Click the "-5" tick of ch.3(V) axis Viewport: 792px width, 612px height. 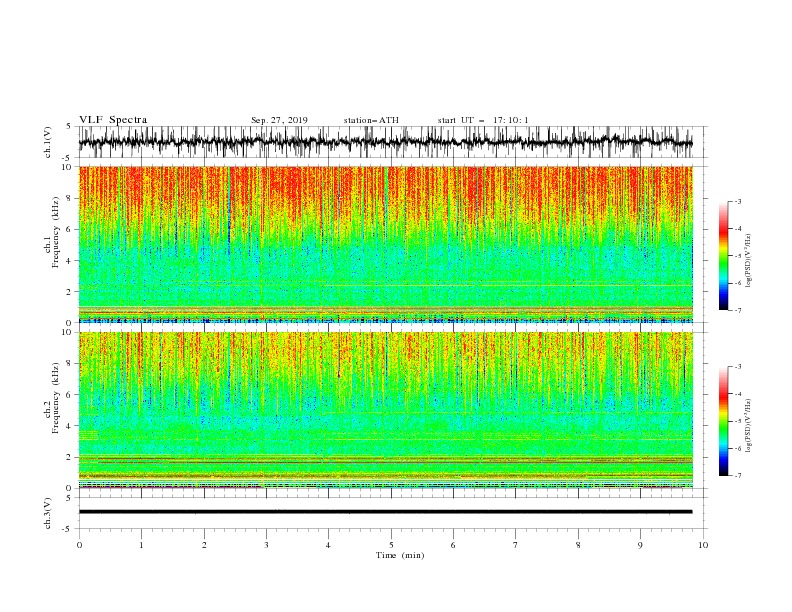coord(68,529)
